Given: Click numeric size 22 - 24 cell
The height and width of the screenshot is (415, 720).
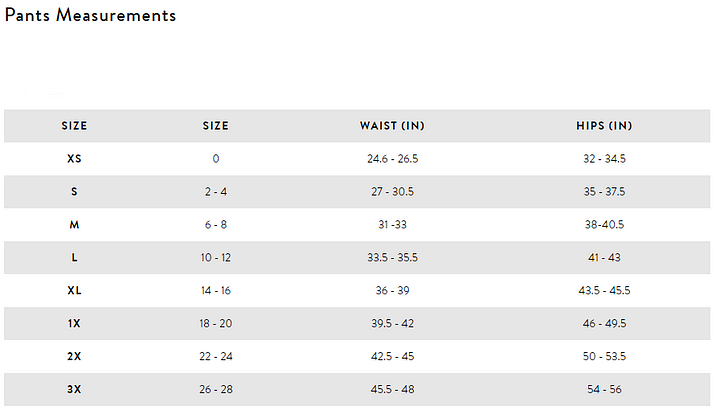Looking at the screenshot, I should point(216,356).
